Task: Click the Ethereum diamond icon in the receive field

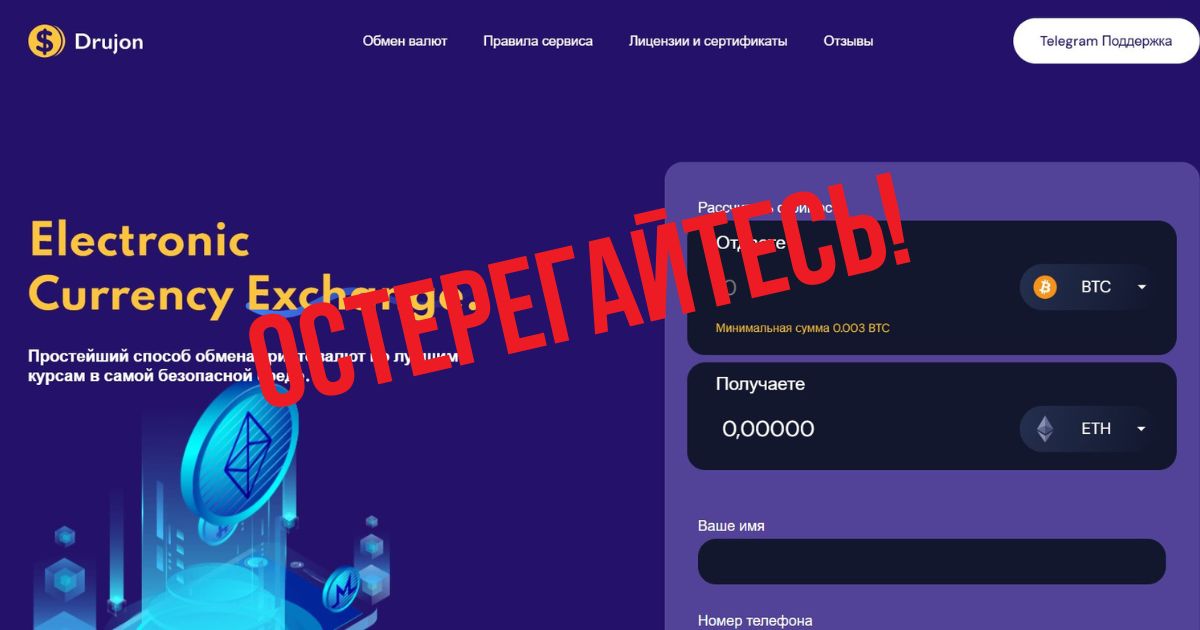Action: click(x=1045, y=429)
